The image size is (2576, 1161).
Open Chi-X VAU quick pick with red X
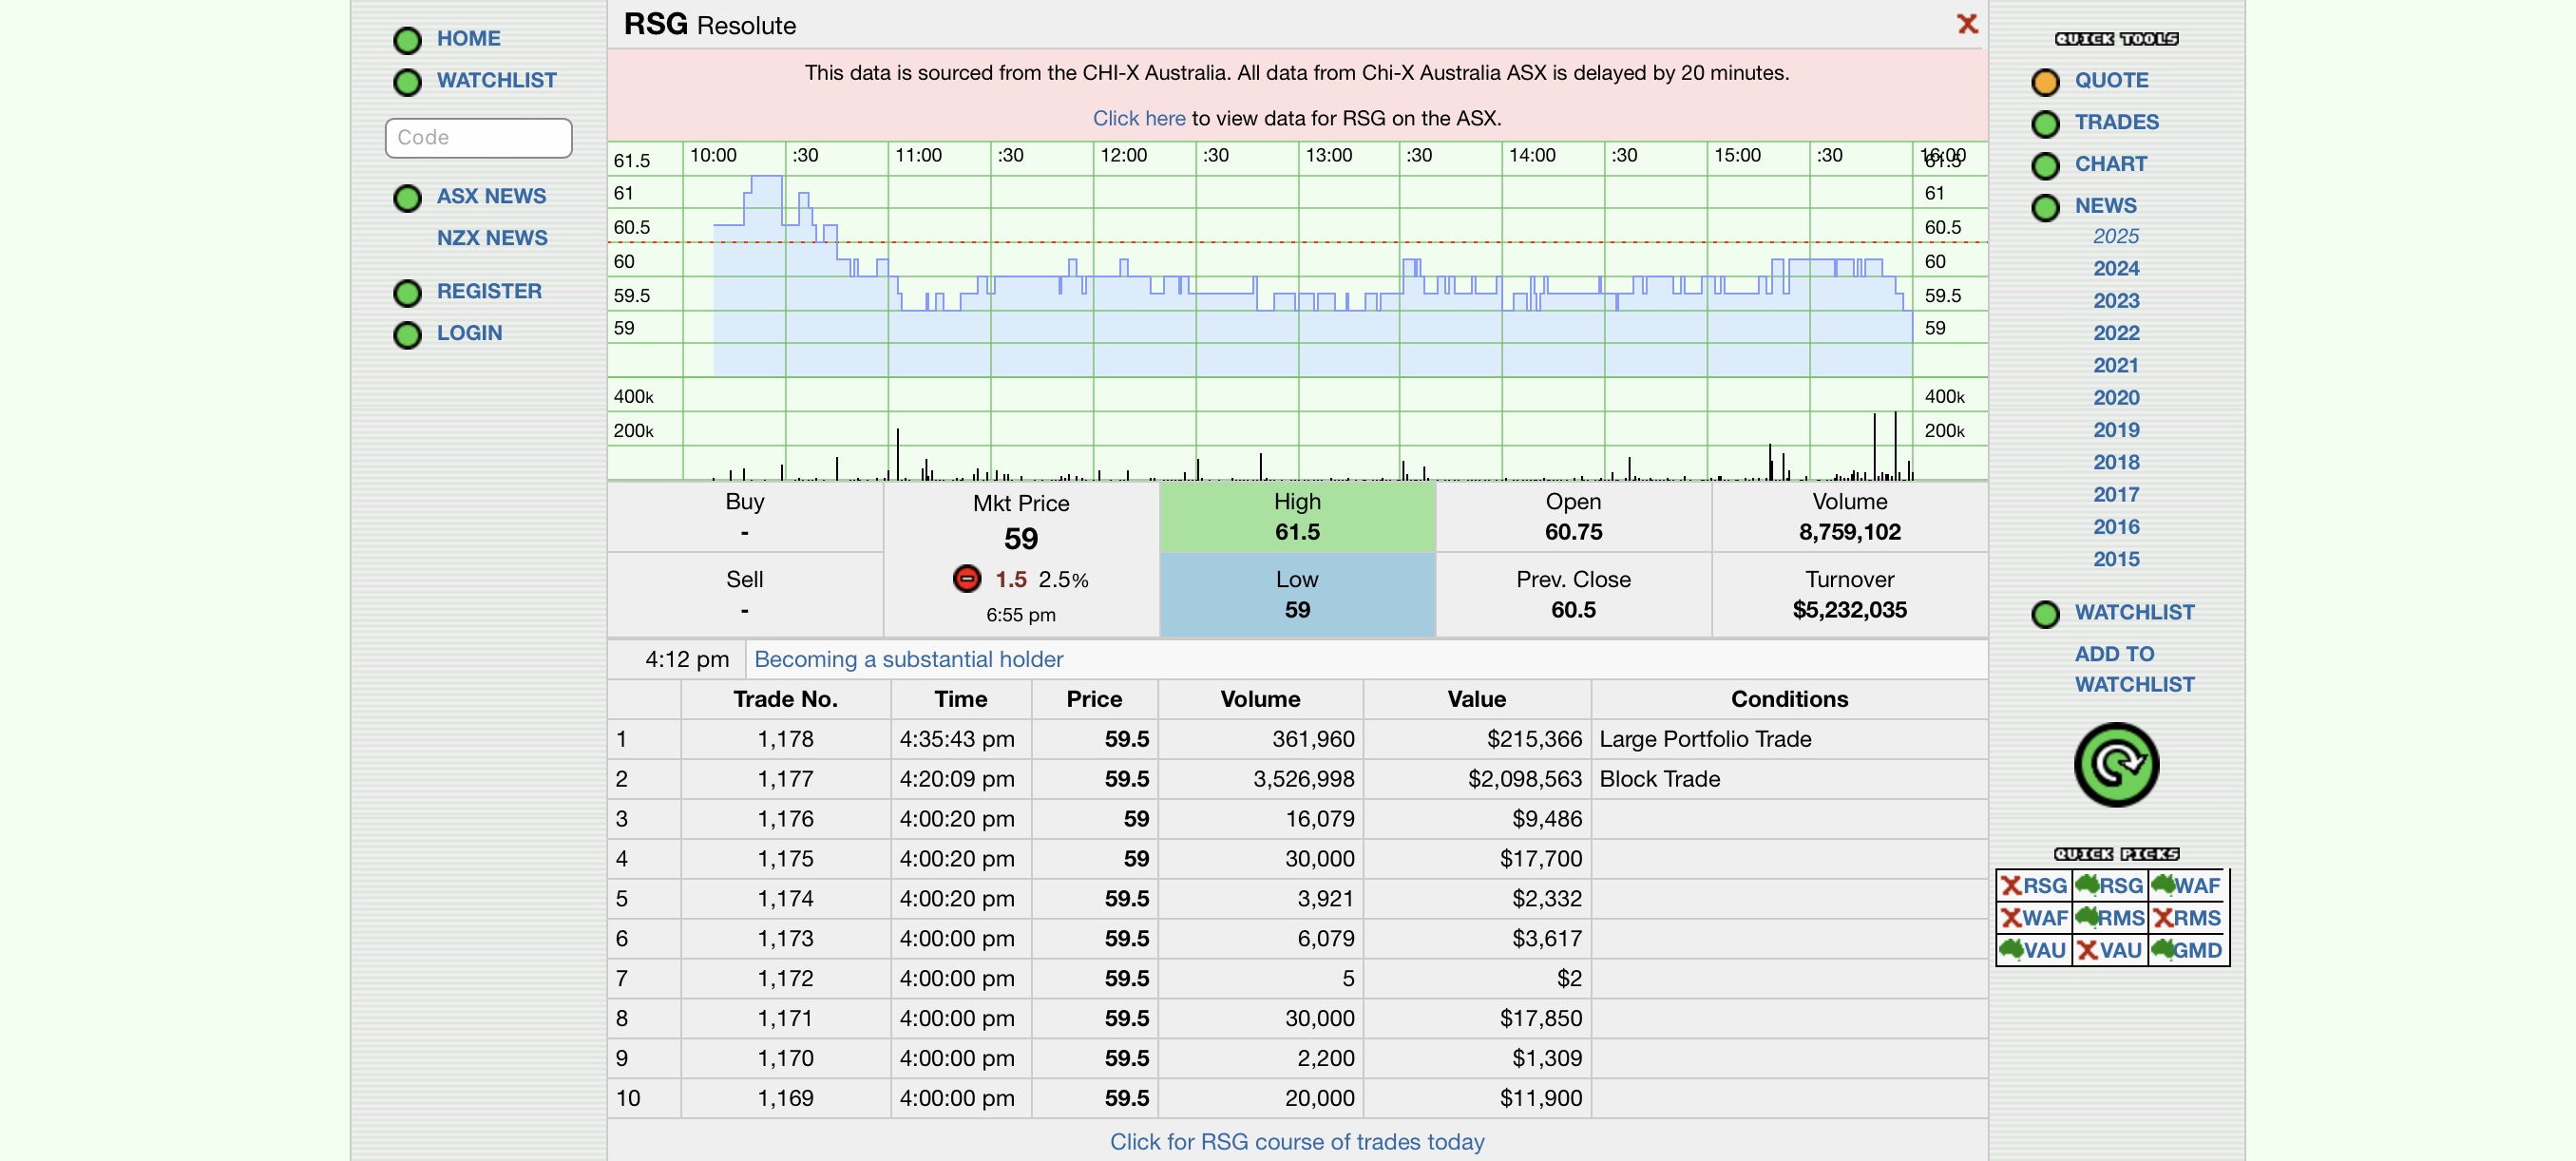click(2109, 950)
